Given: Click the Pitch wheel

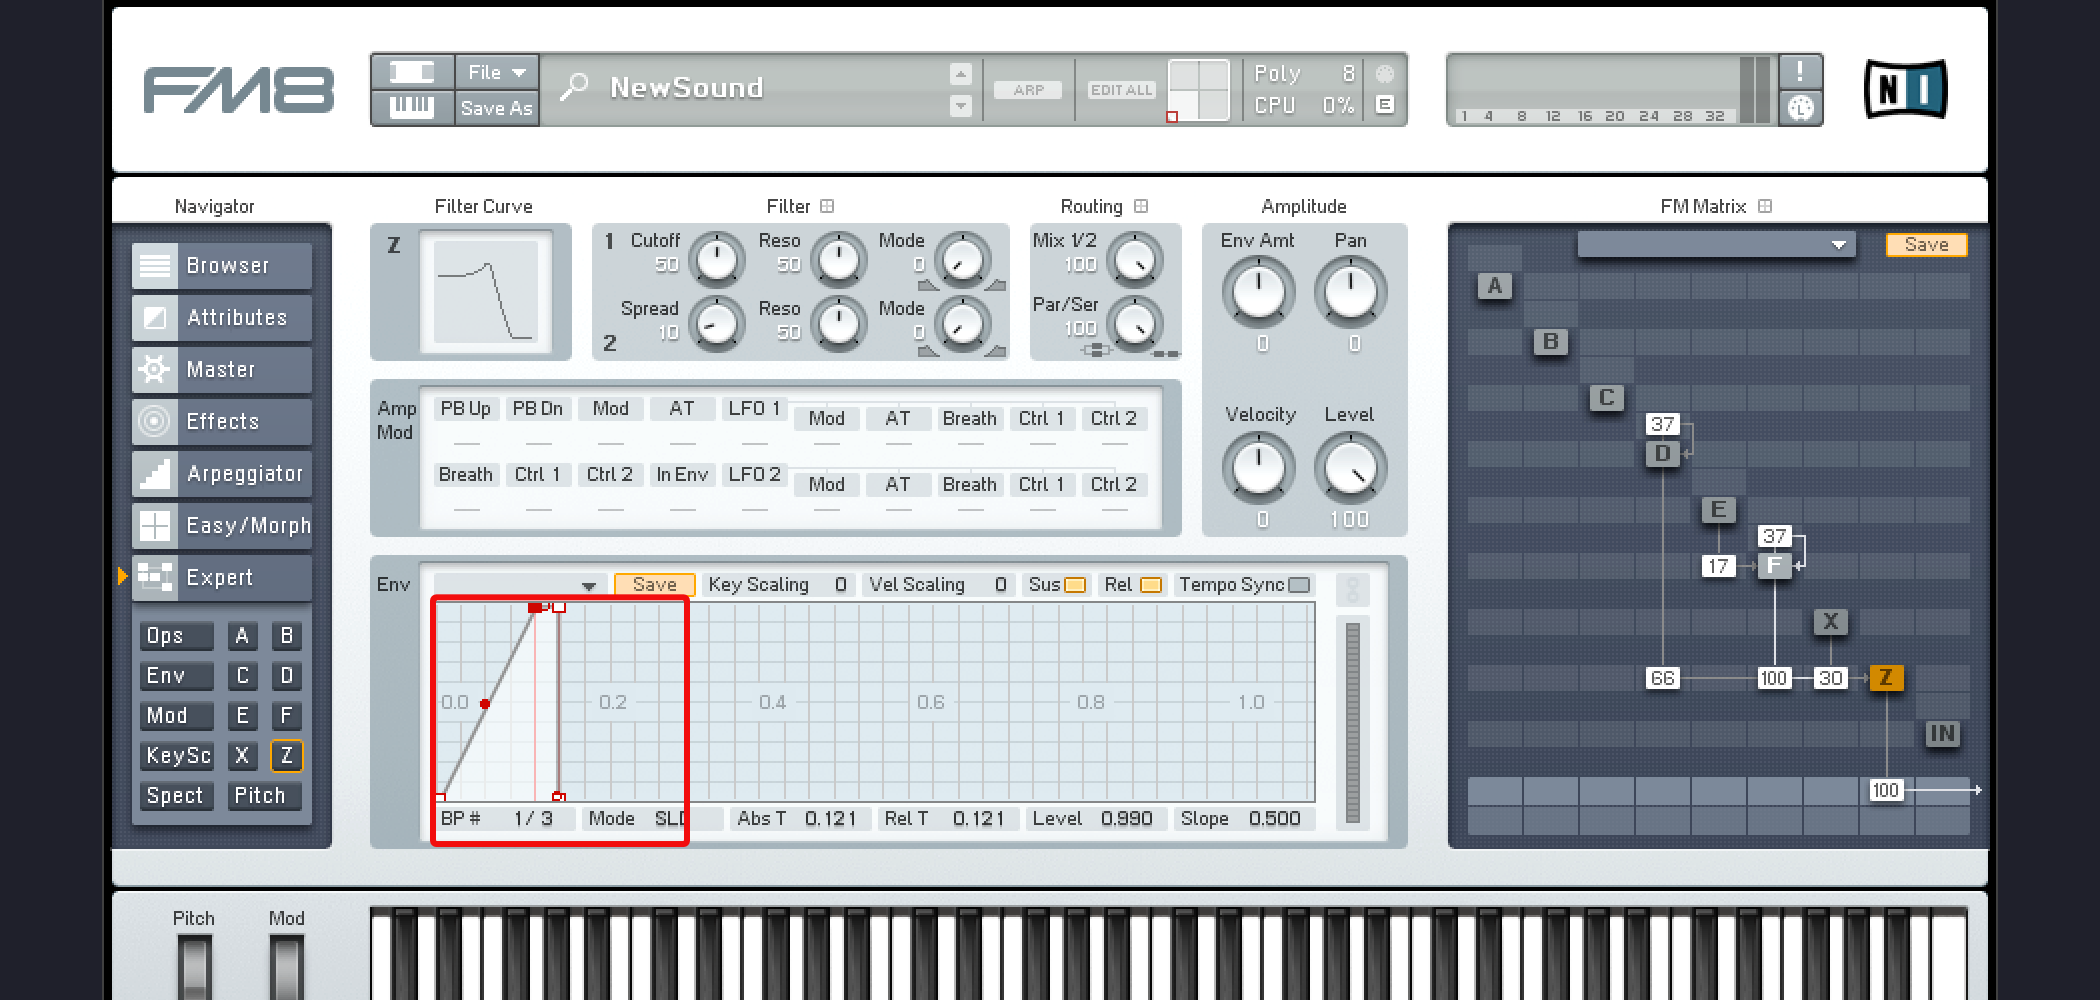Looking at the screenshot, I should (x=194, y=966).
